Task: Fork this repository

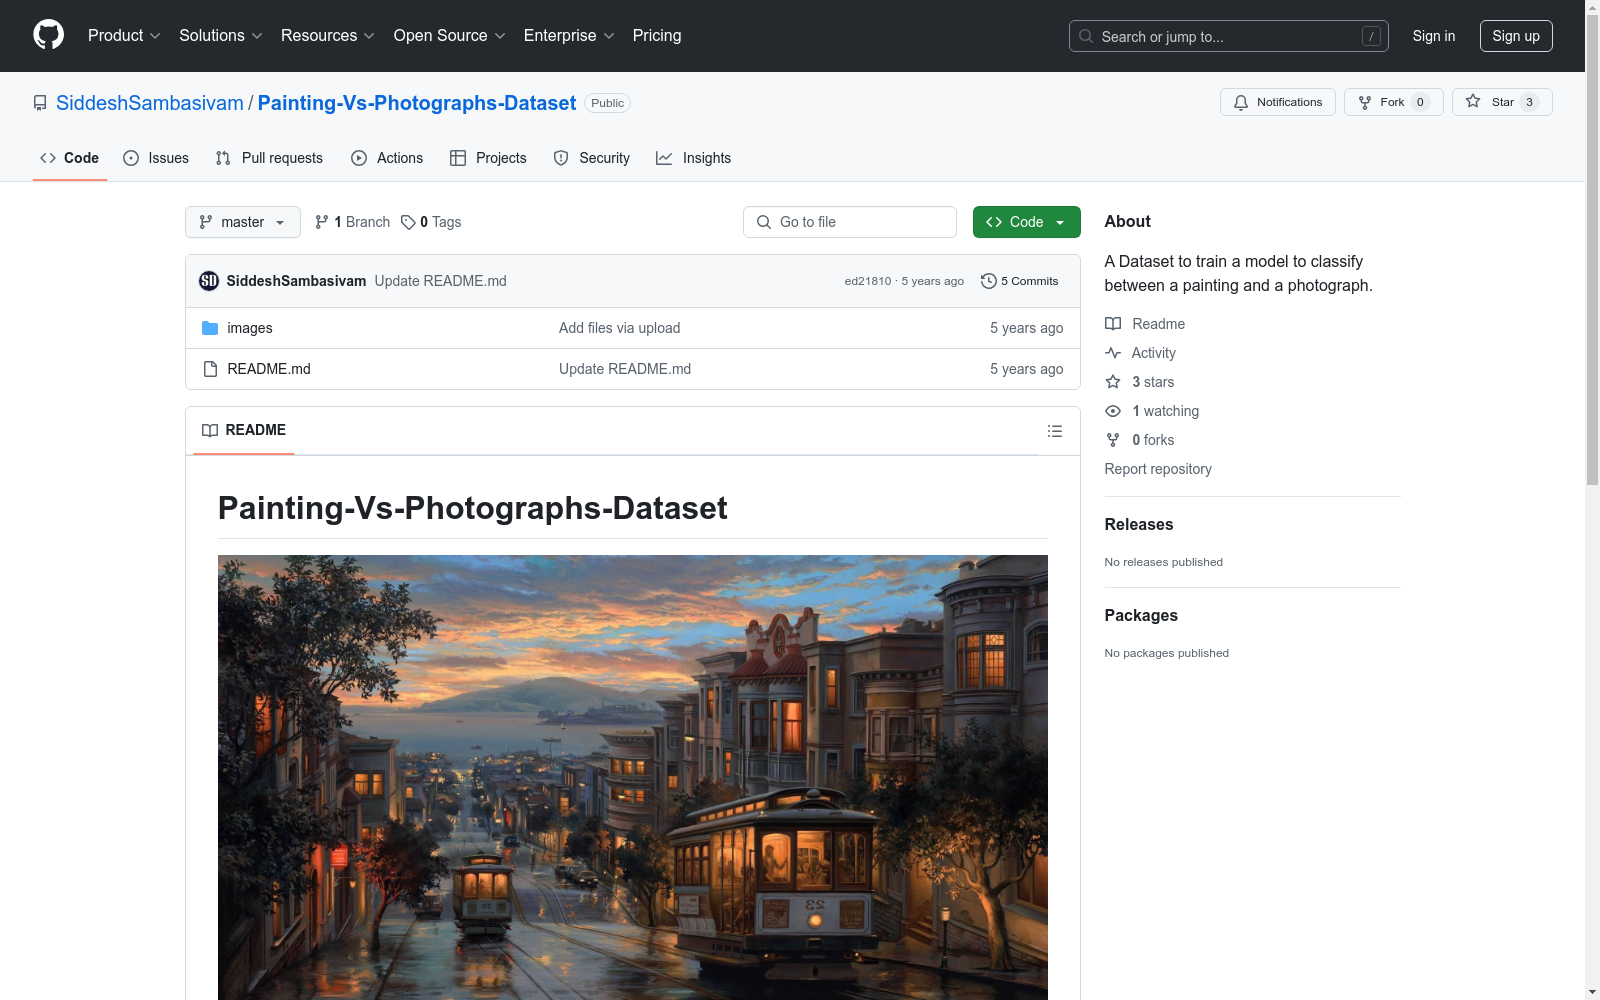Action: coord(1393,102)
